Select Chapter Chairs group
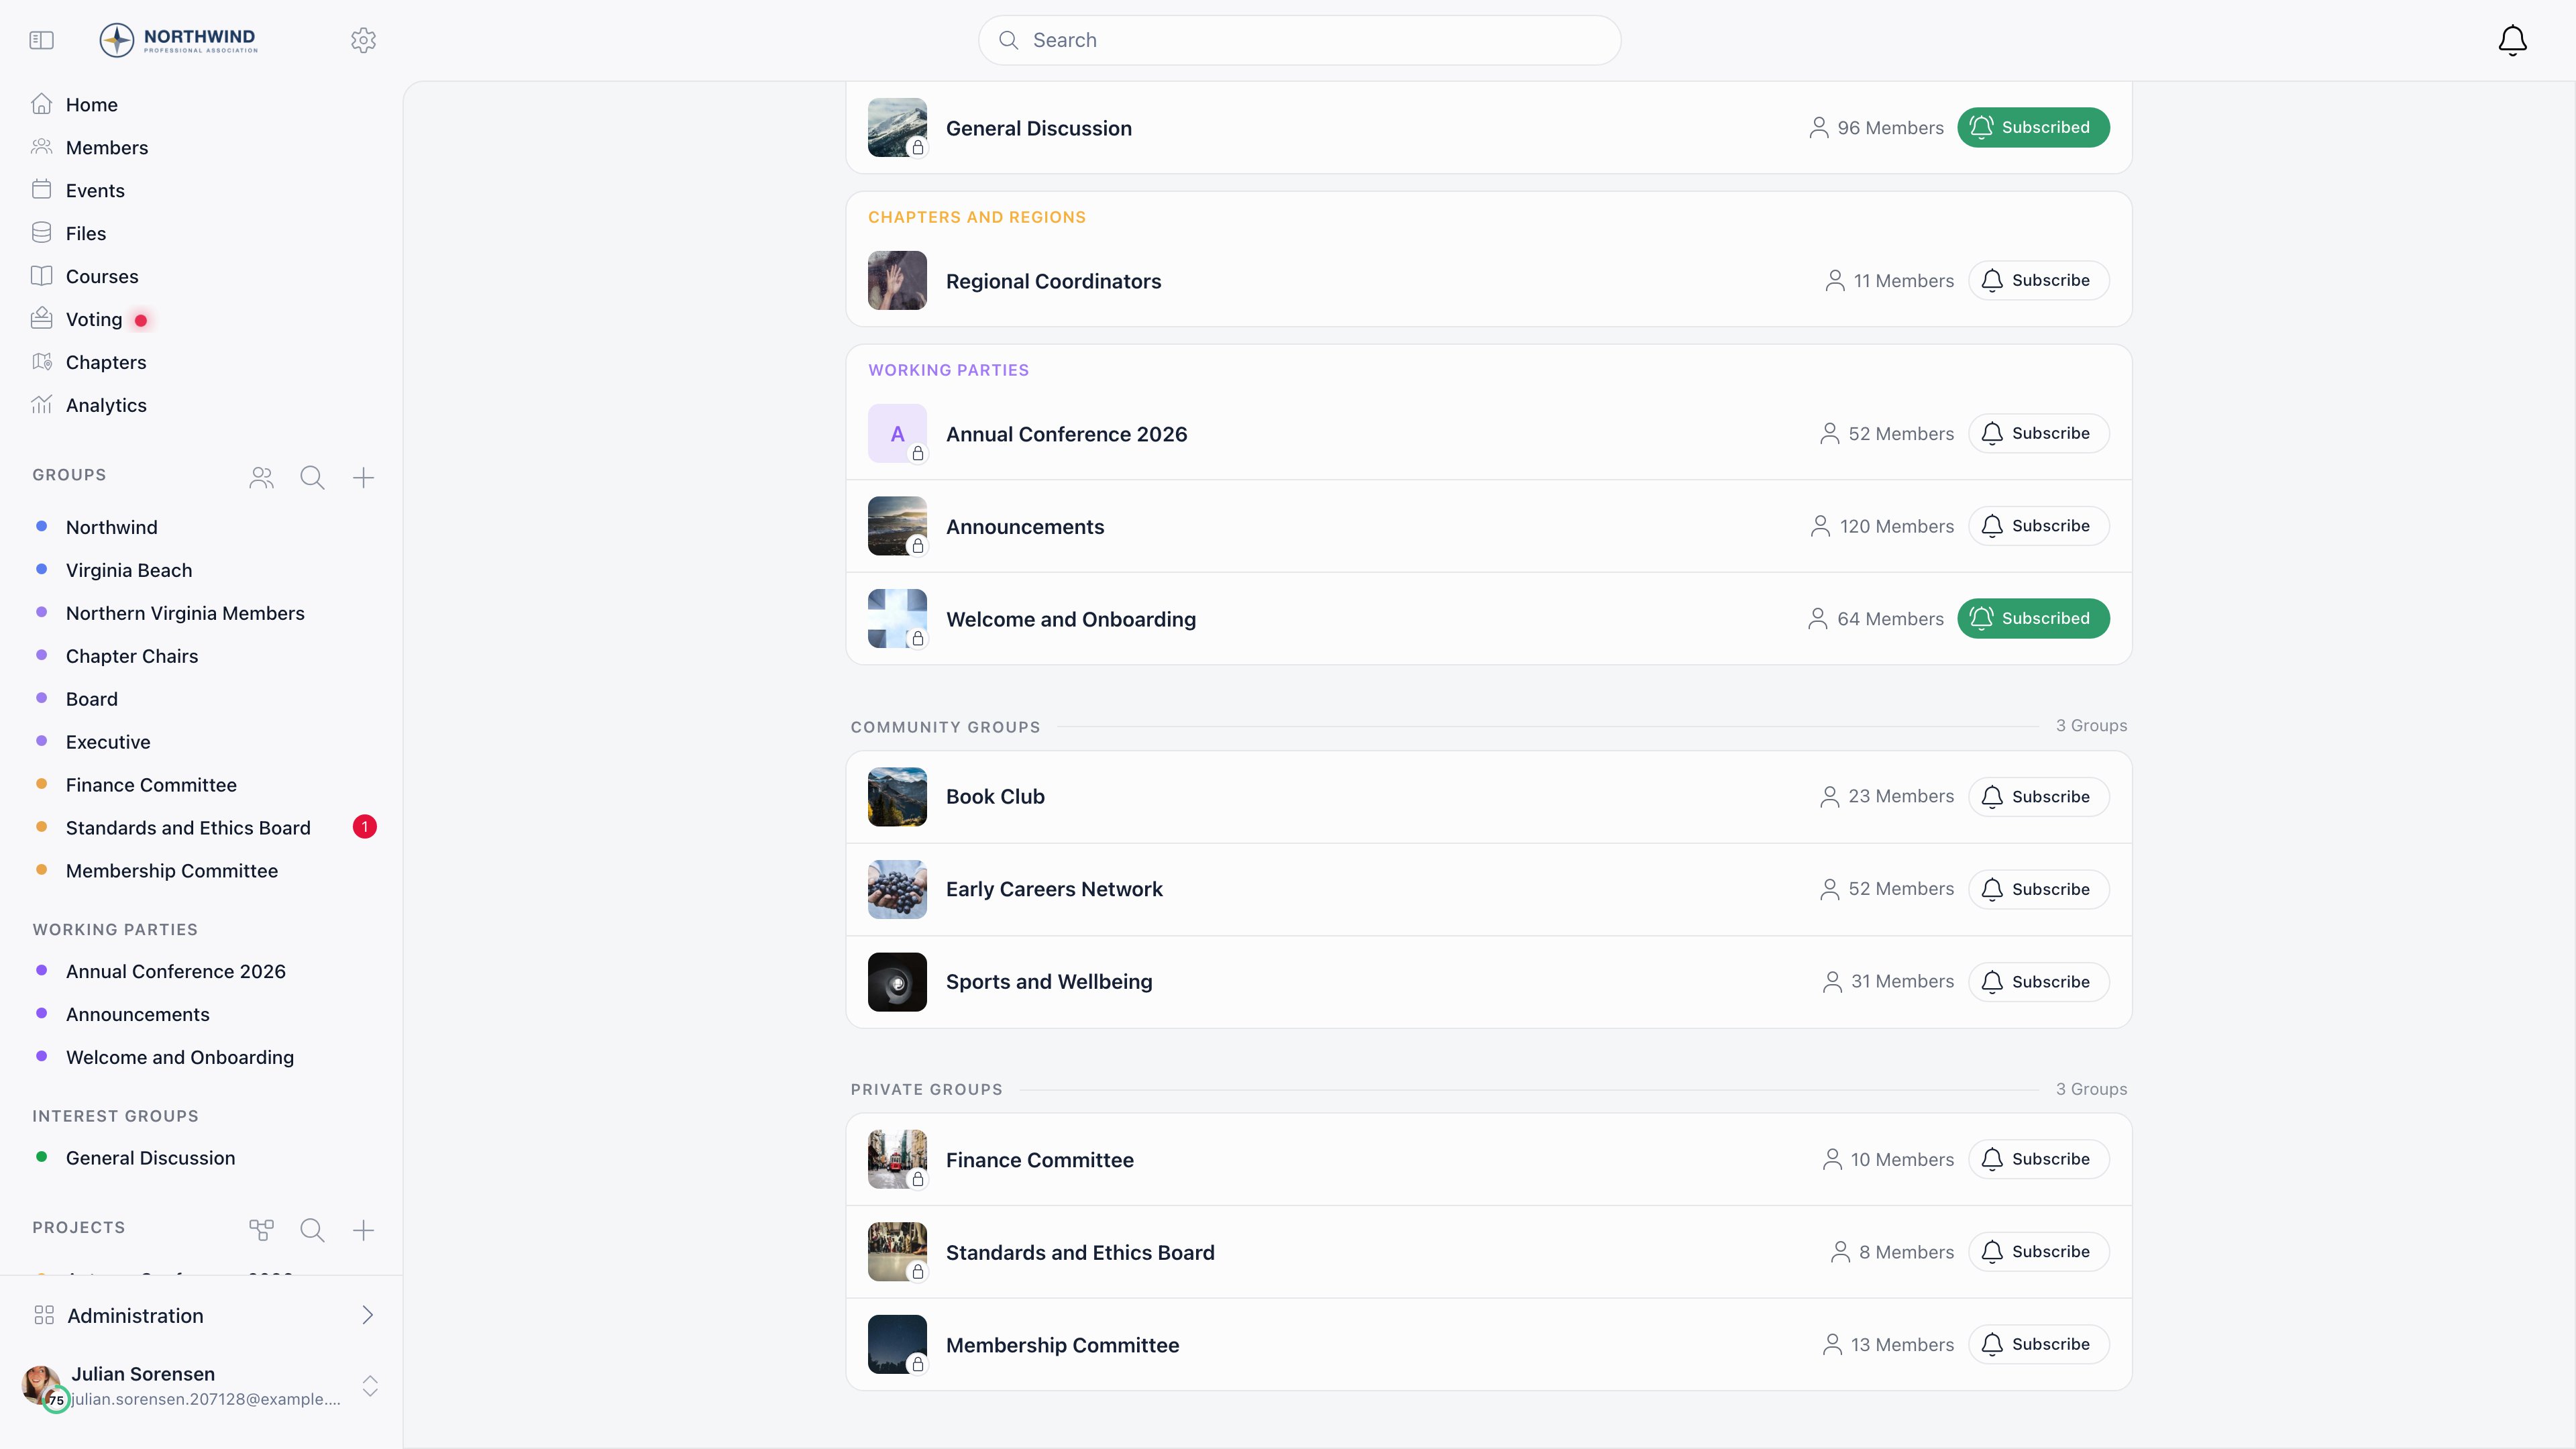2576x1449 pixels. pos(132,656)
